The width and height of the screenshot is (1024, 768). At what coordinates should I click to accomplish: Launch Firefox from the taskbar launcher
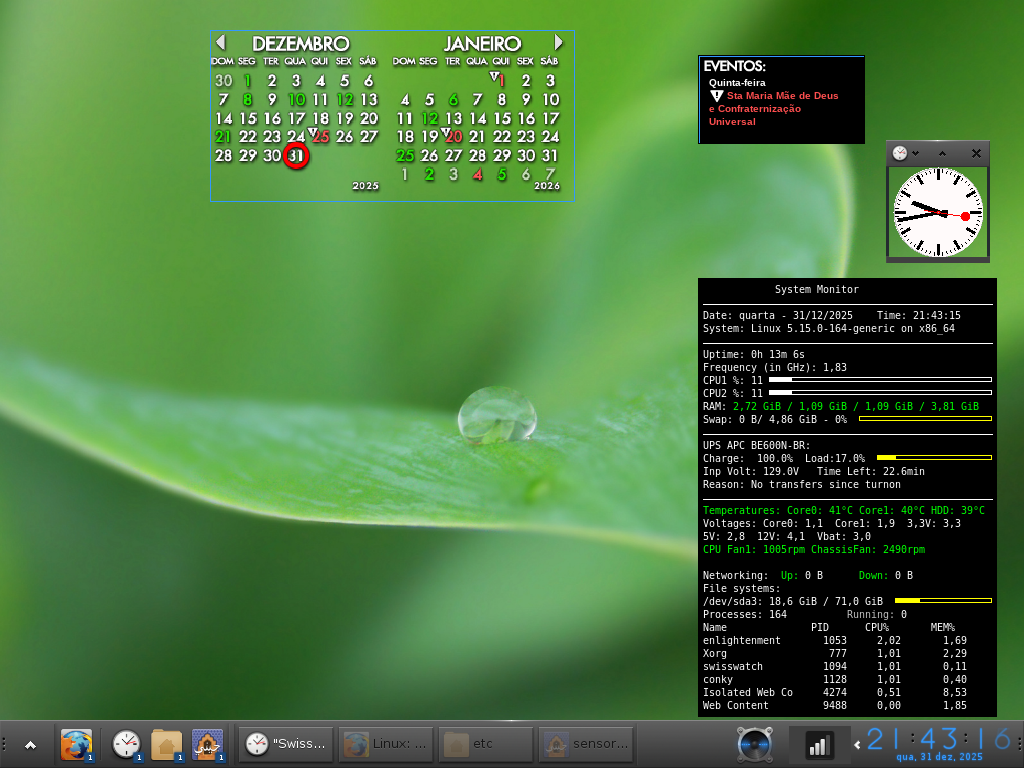[76, 745]
